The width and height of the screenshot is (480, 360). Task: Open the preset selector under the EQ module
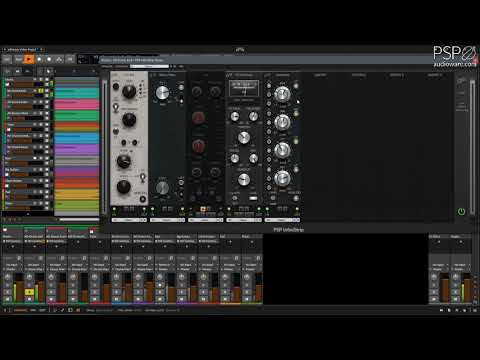coord(282,220)
